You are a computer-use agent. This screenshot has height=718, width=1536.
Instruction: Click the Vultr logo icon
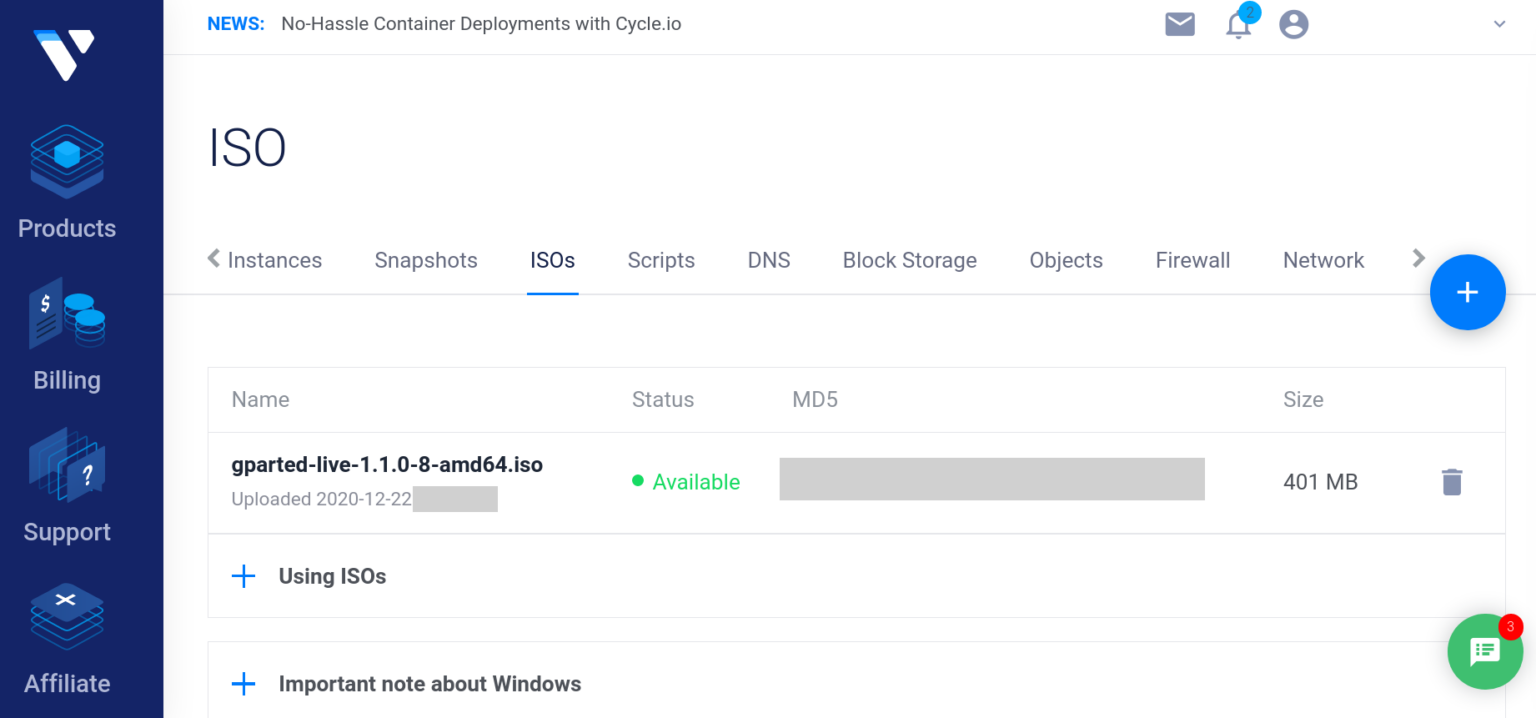[64, 53]
